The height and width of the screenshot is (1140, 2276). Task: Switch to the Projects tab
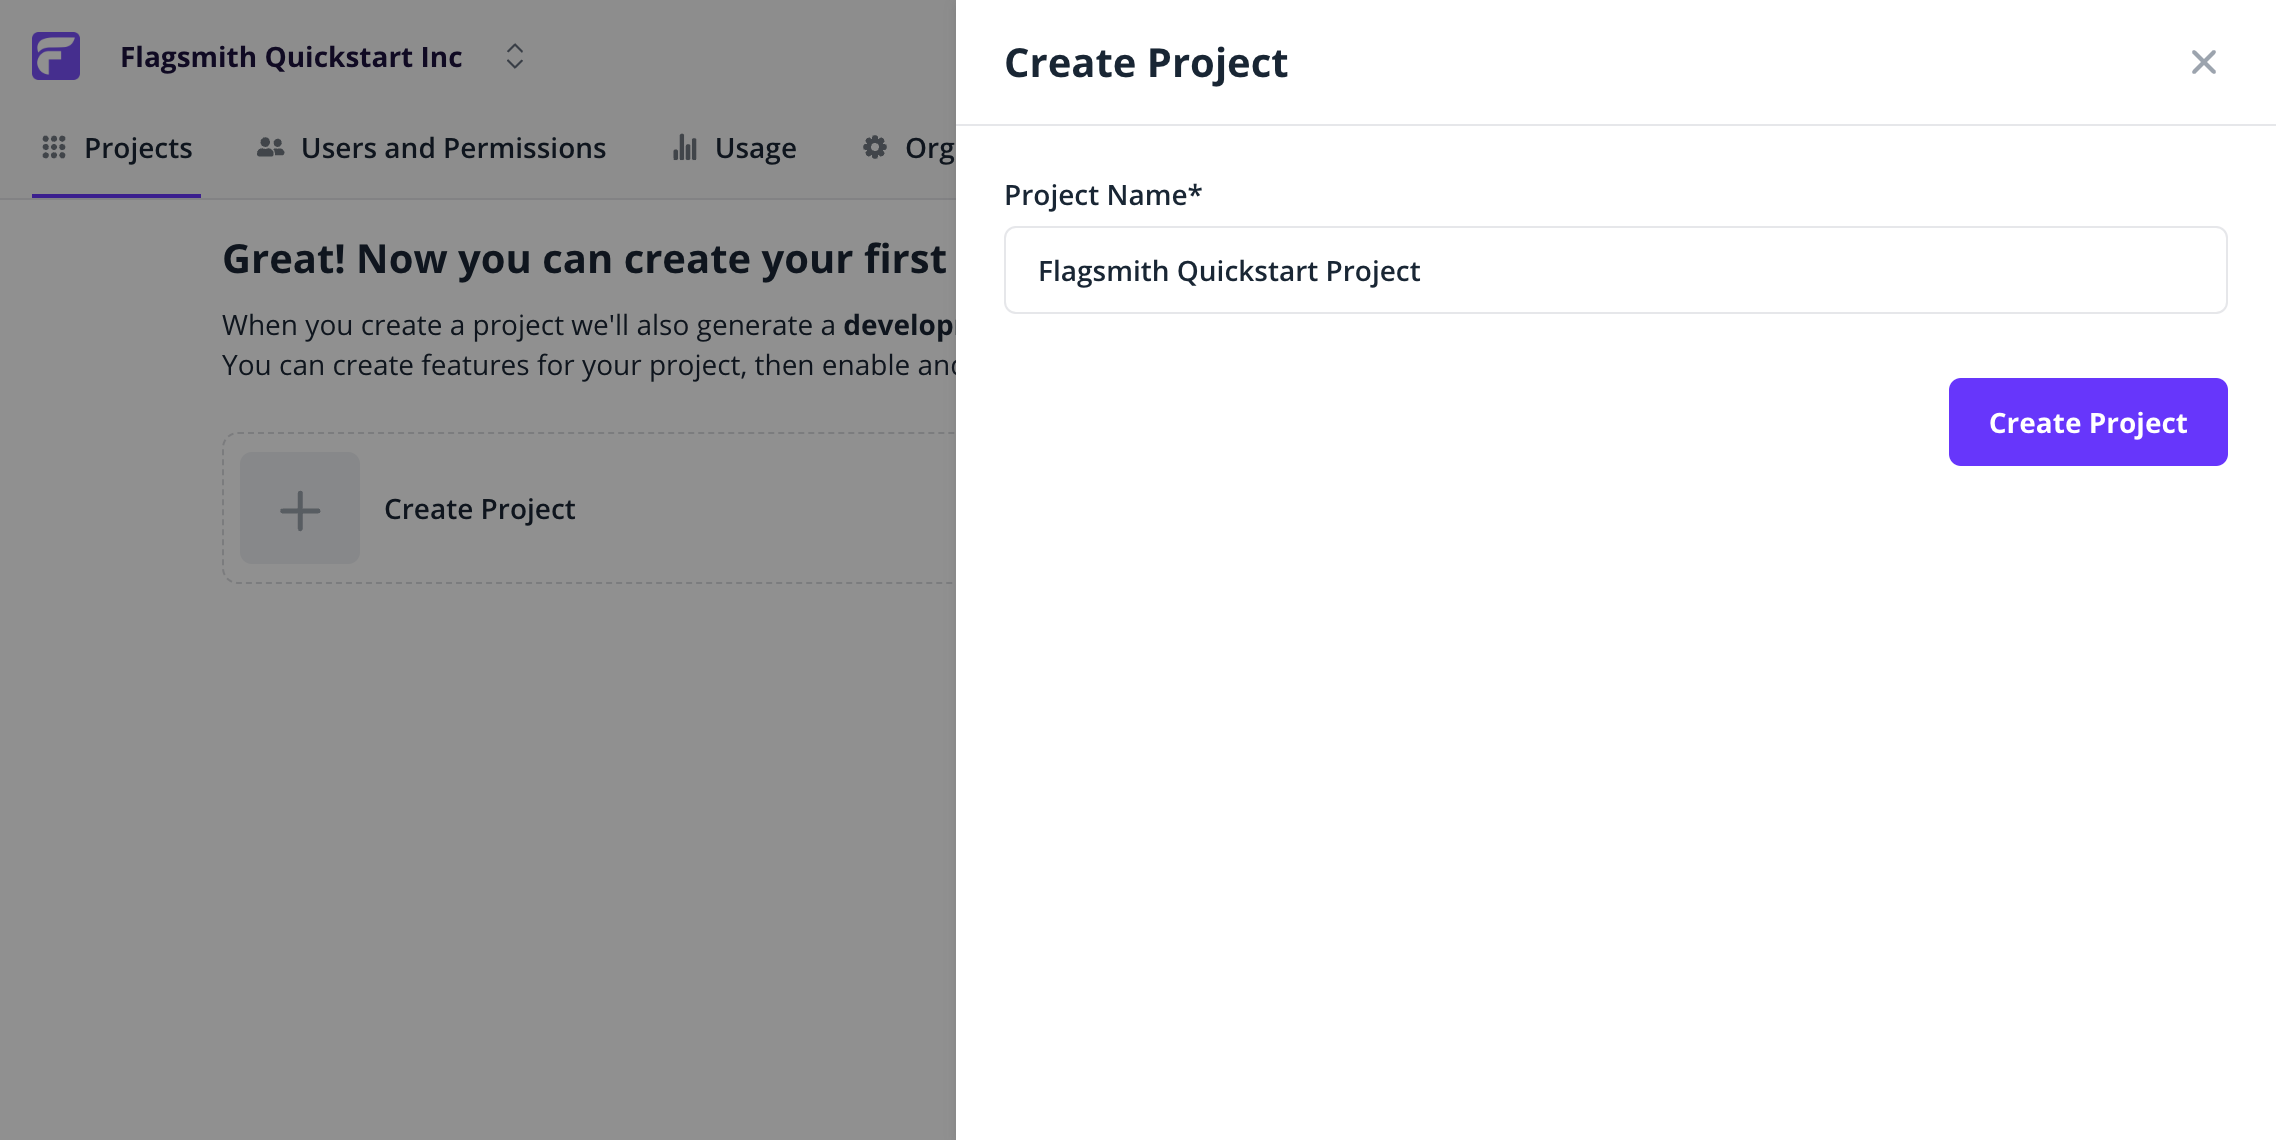(138, 147)
